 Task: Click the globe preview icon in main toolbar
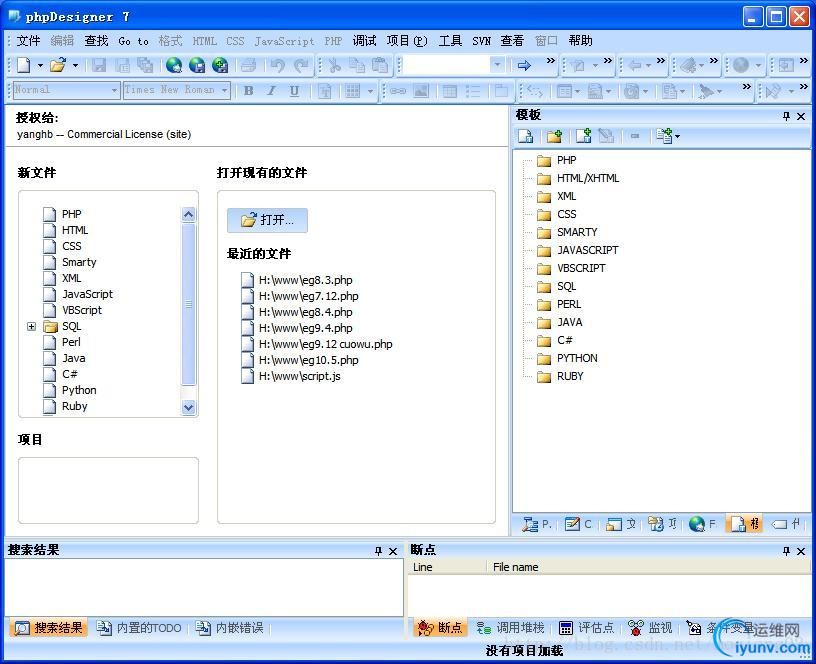pyautogui.click(x=174, y=65)
